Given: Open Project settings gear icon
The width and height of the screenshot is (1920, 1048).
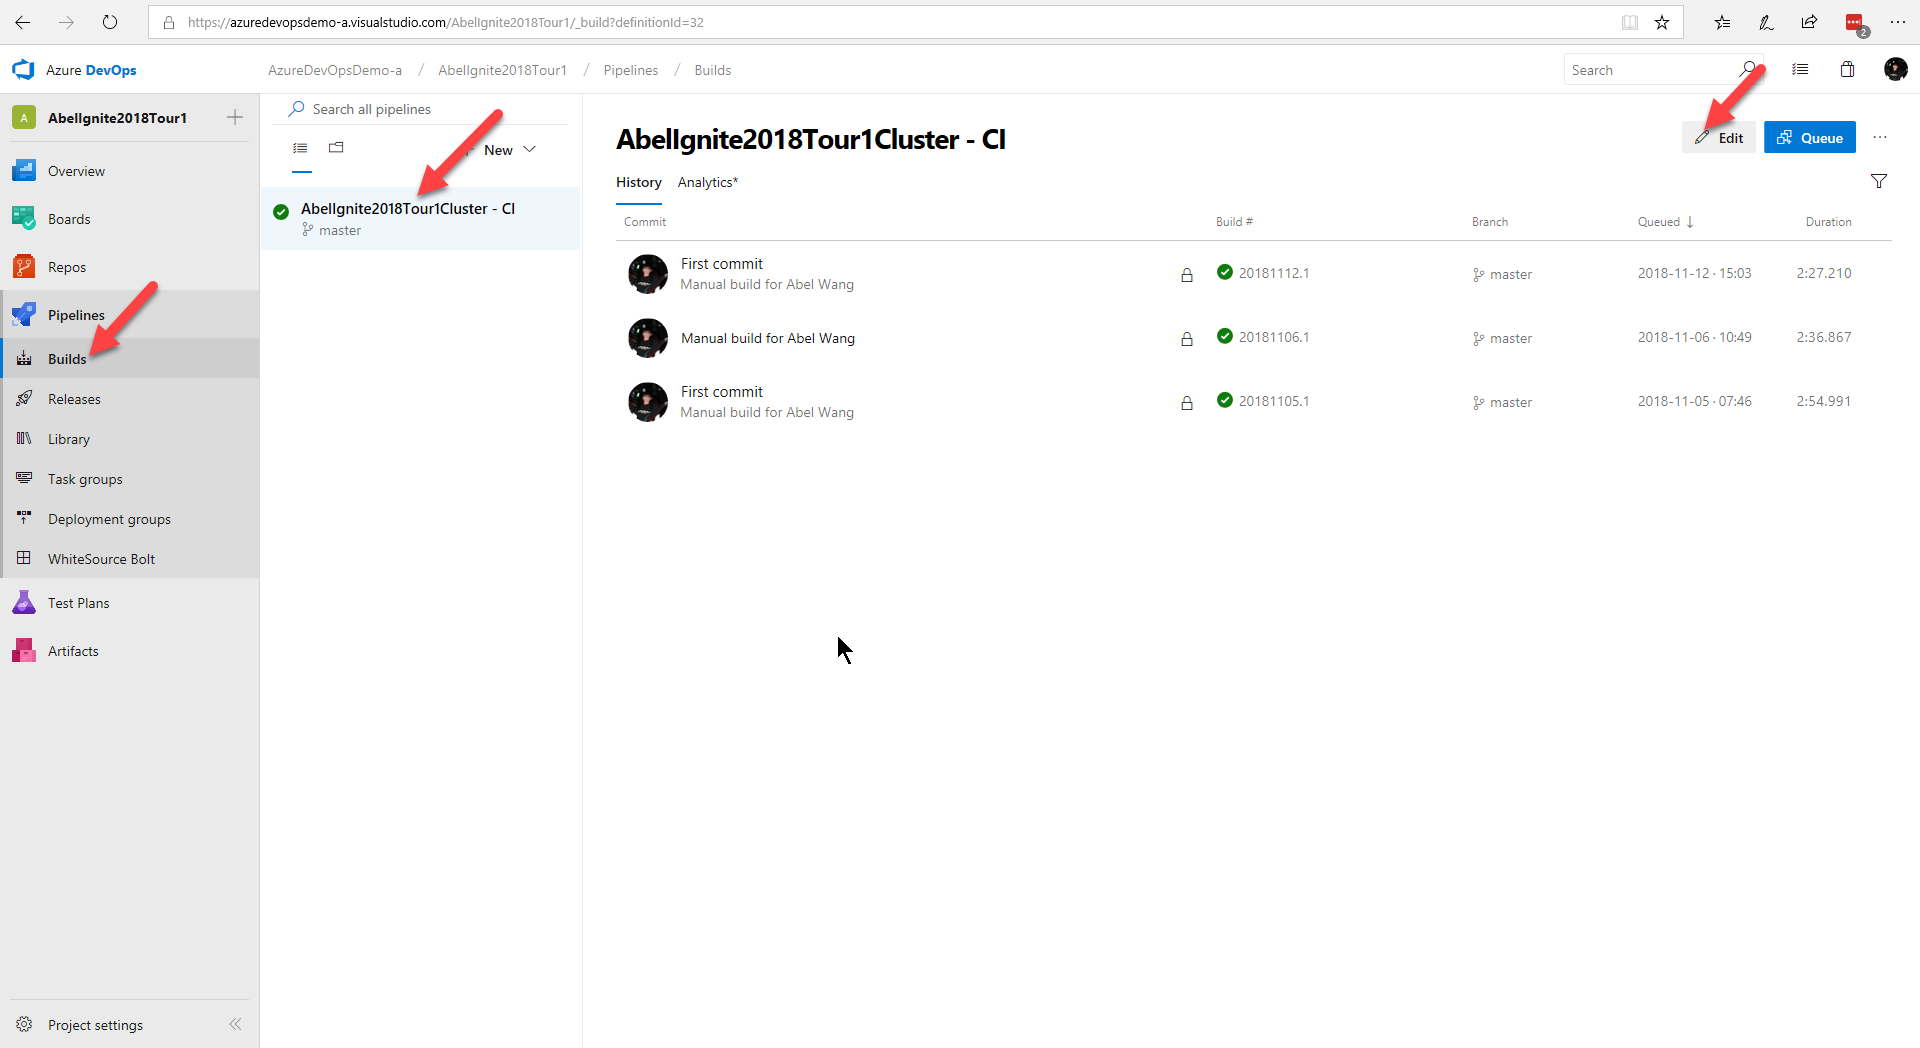Looking at the screenshot, I should (24, 1025).
